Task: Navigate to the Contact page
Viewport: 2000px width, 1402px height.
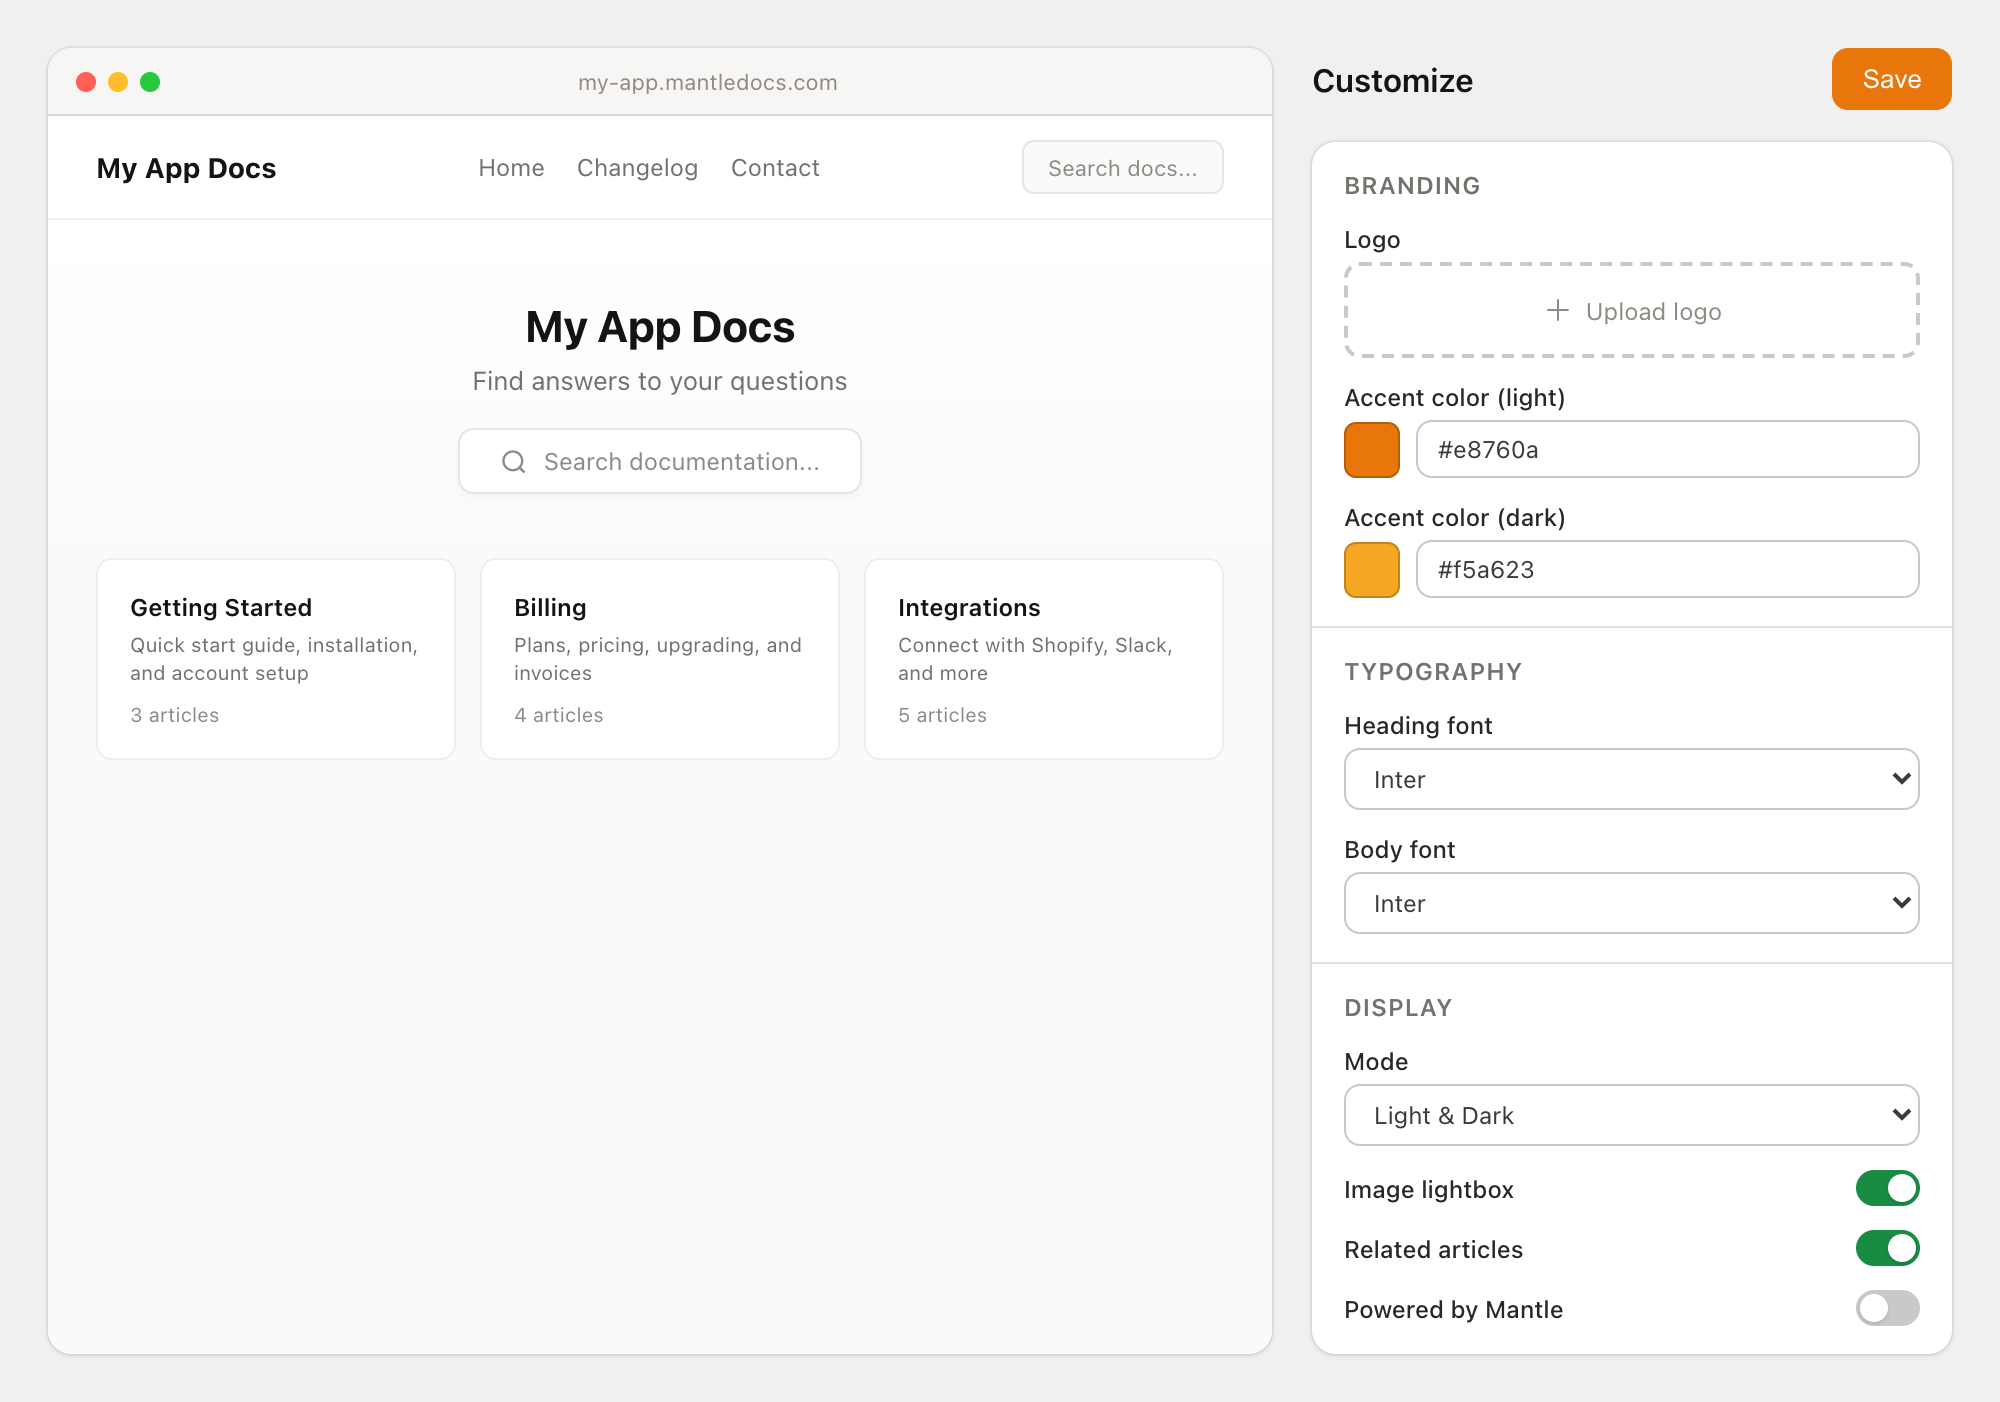Action: 775,167
